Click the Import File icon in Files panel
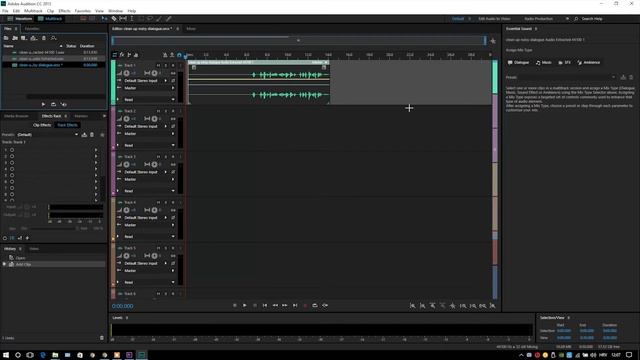This screenshot has width=640, height=360. click(15, 38)
